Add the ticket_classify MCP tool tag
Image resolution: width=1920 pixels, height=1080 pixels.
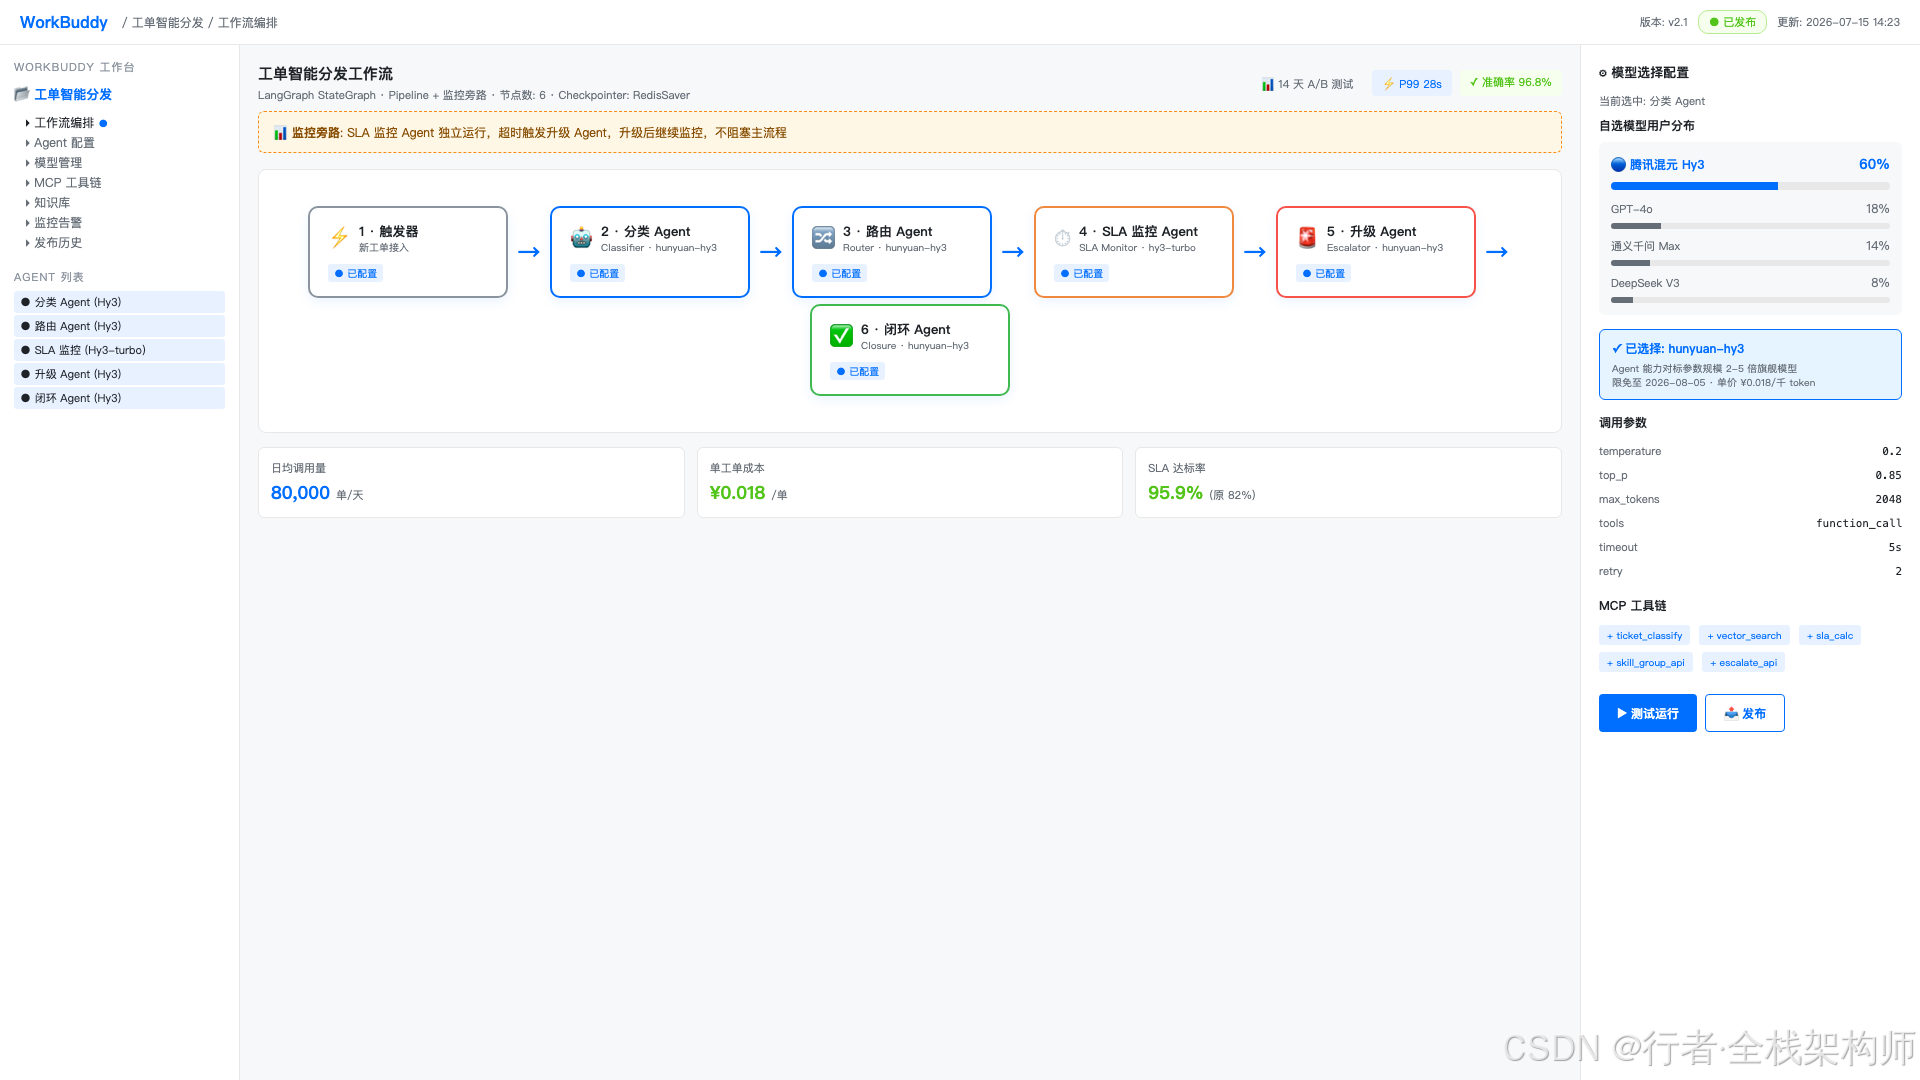1644,636
